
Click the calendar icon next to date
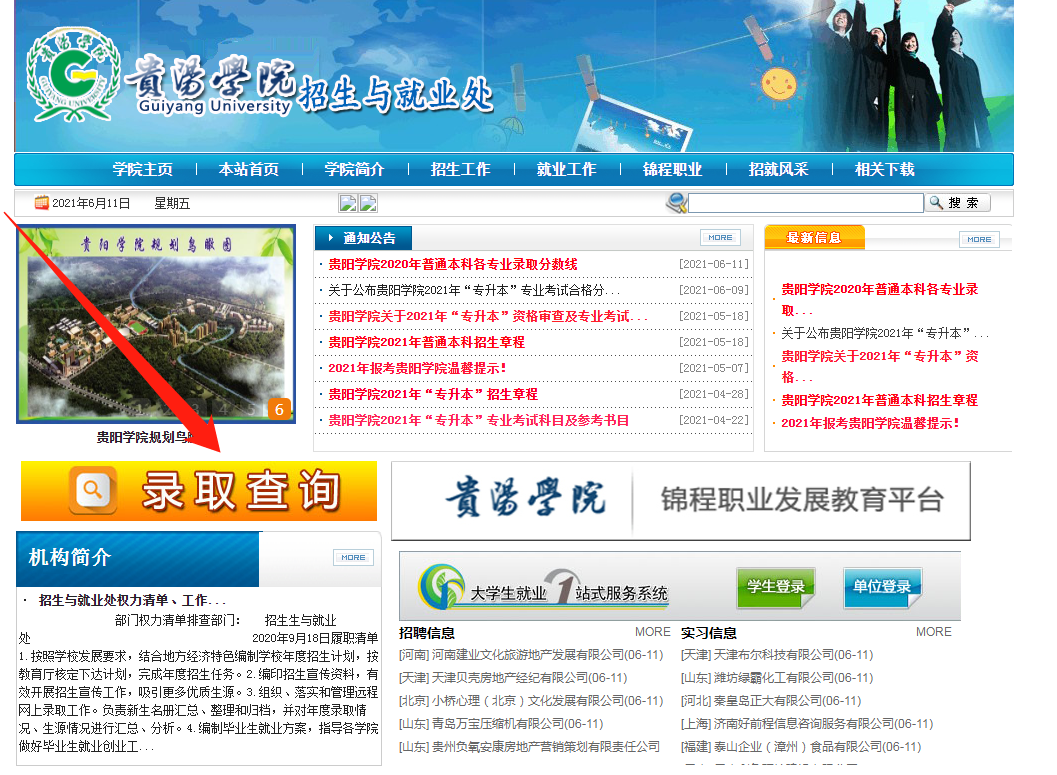[42, 203]
